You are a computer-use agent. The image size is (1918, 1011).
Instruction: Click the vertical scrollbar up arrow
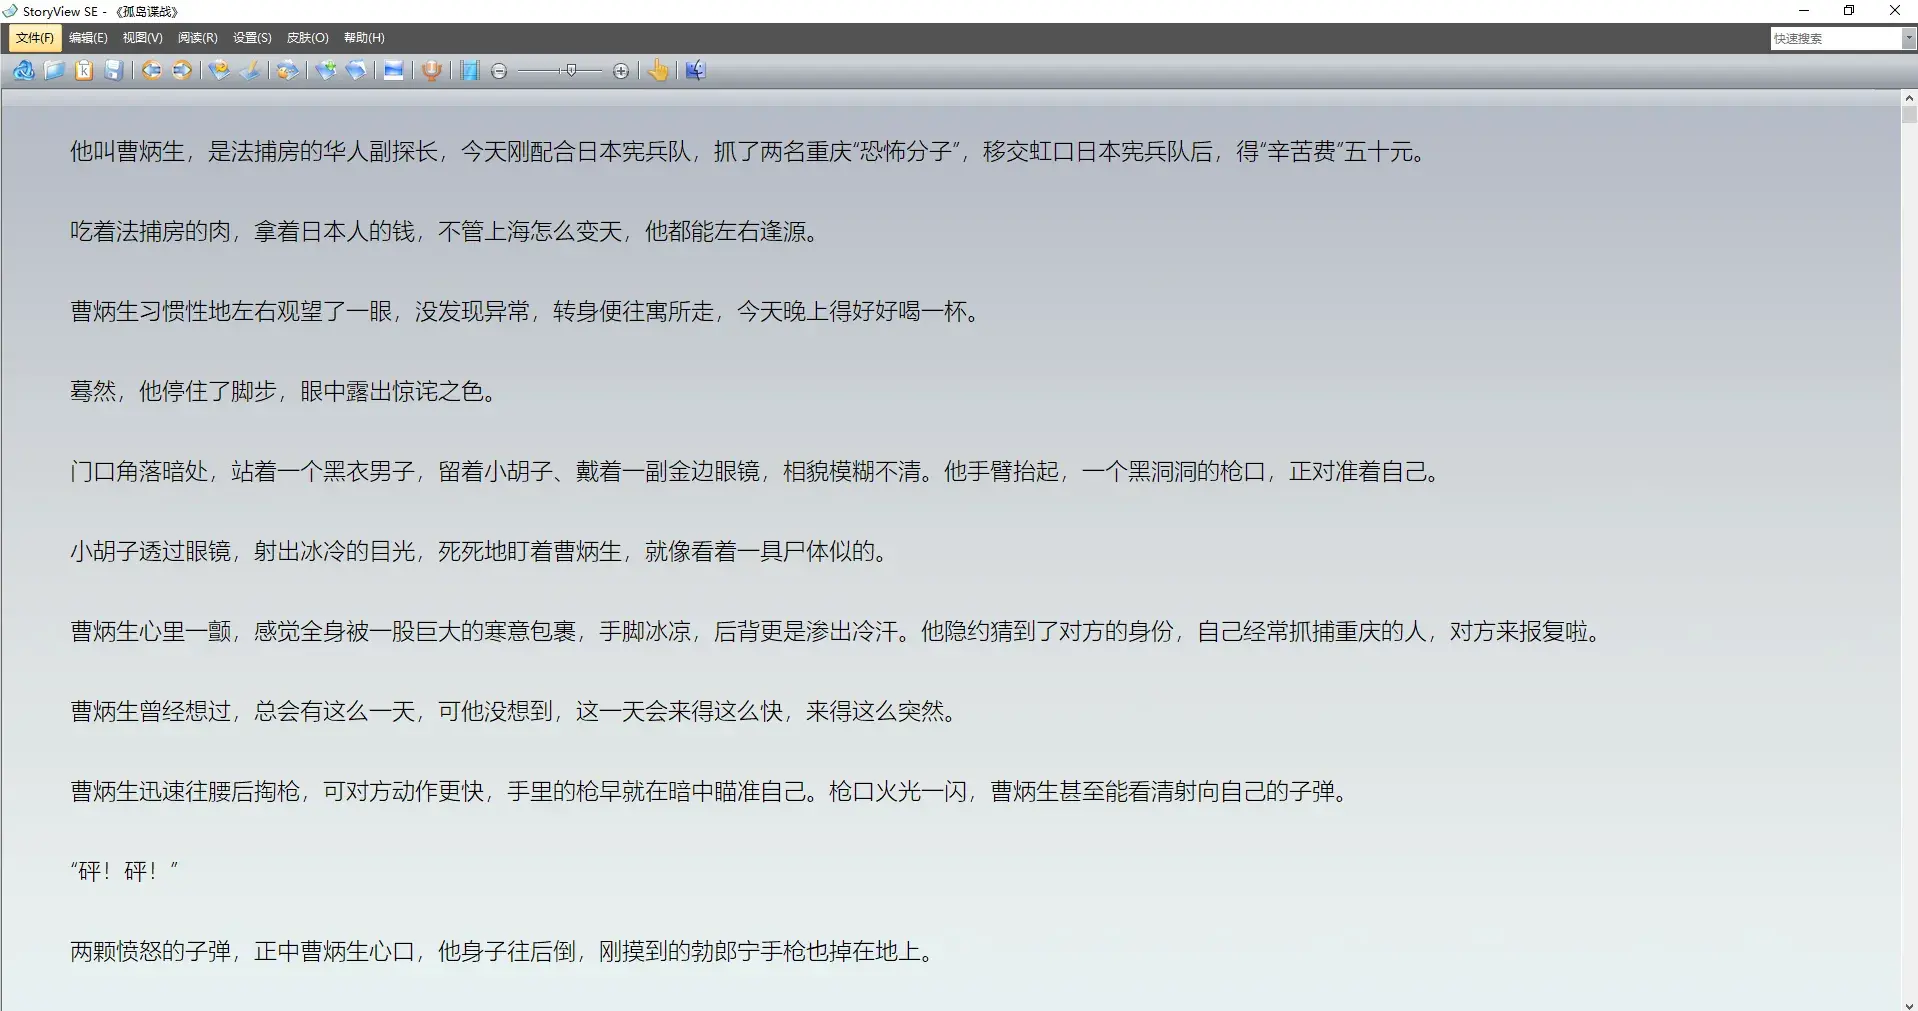pos(1909,98)
